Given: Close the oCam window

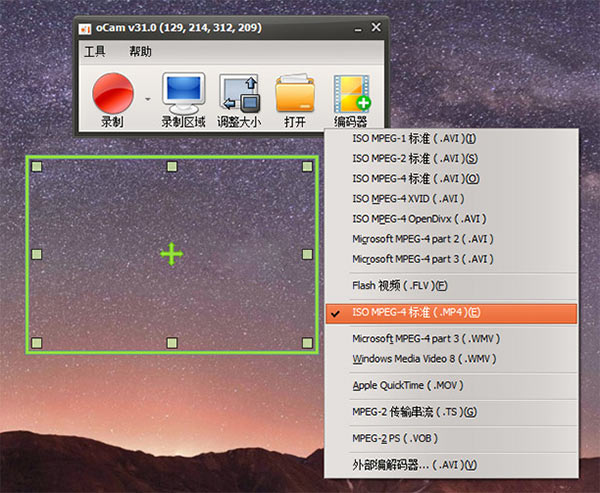Looking at the screenshot, I should 376,27.
